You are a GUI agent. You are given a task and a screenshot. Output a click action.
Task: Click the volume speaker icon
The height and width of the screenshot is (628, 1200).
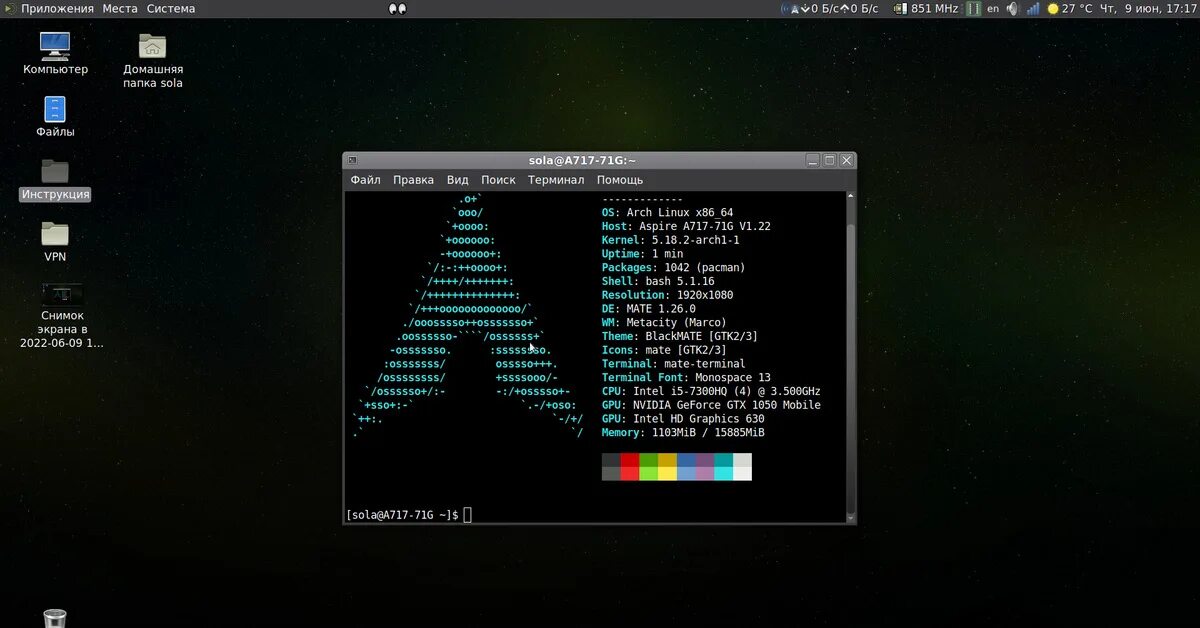pyautogui.click(x=1012, y=8)
